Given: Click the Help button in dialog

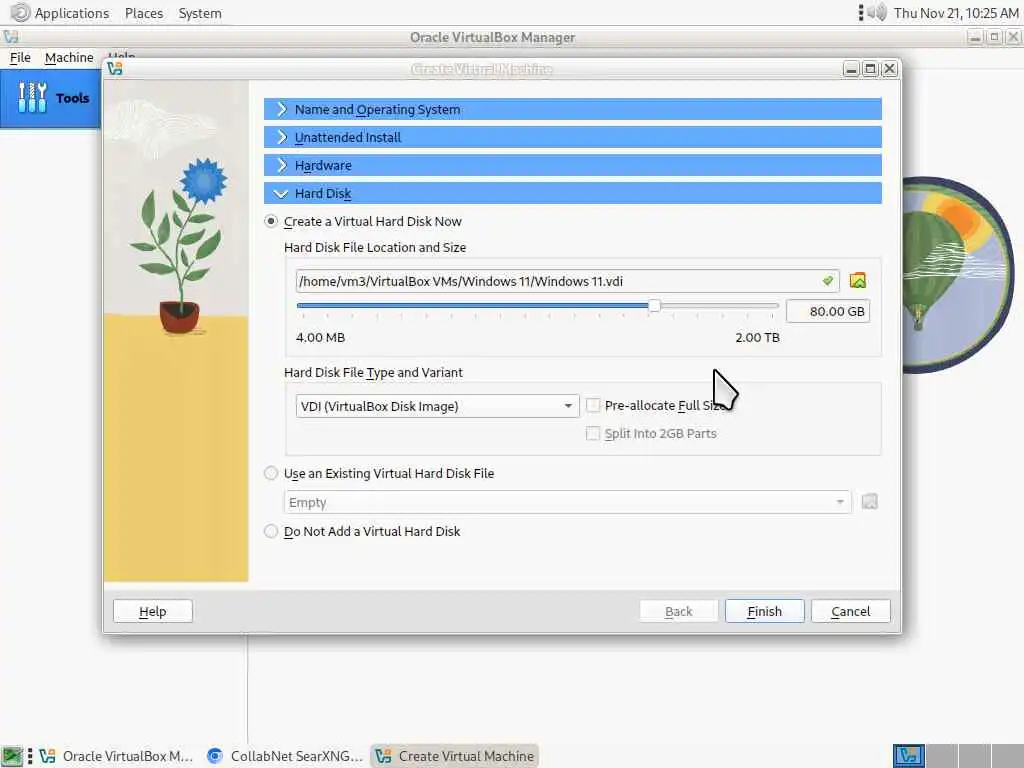Looking at the screenshot, I should tap(153, 611).
